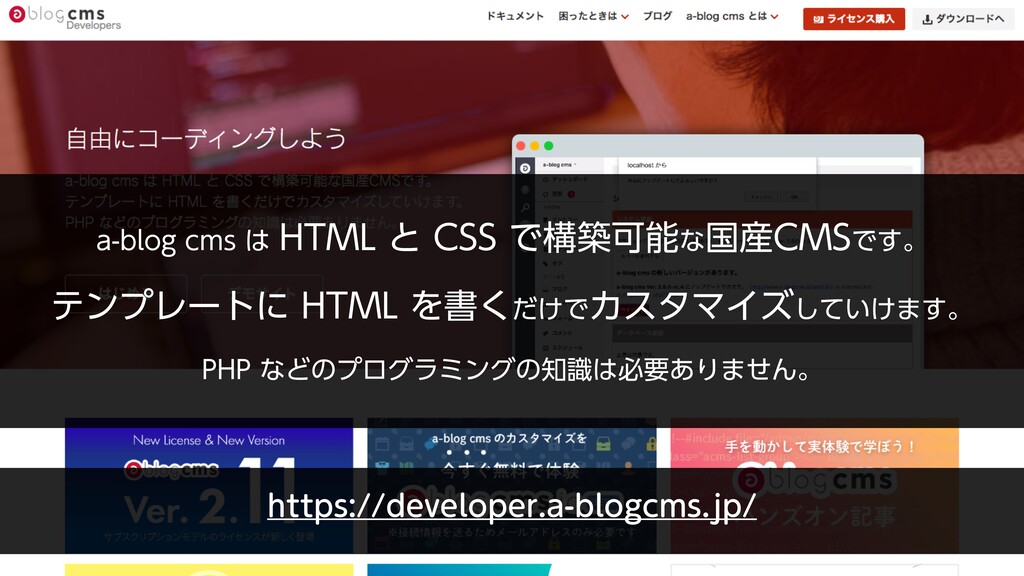This screenshot has height=576, width=1024.
Task: Expand the 困ったときは dropdown
Action: 593,16
